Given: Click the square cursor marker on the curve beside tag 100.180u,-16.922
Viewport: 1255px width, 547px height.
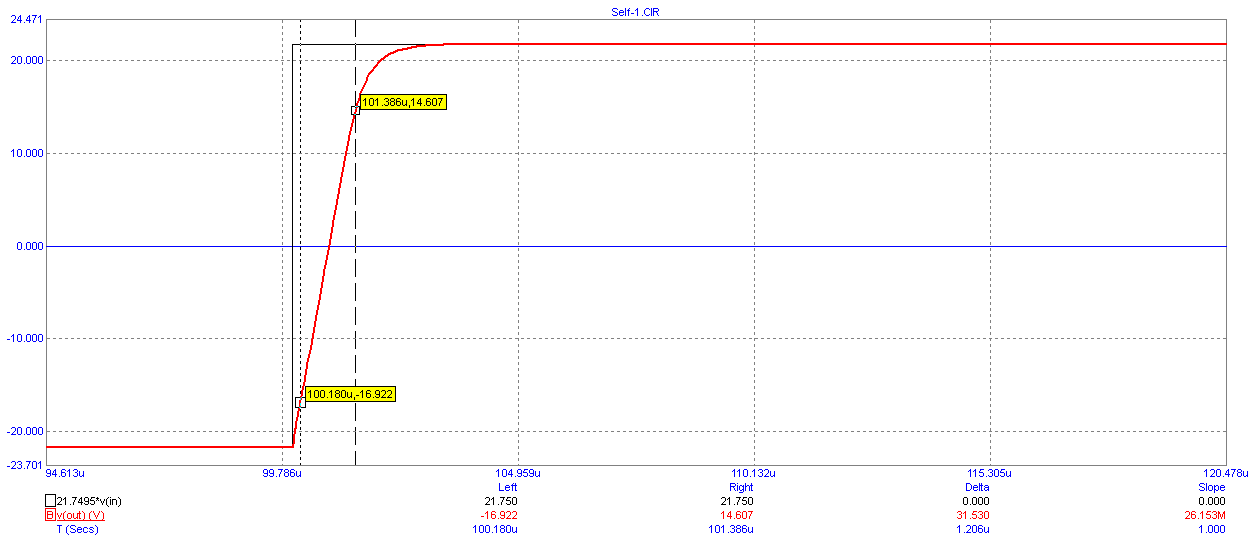Looking at the screenshot, I should tap(300, 402).
